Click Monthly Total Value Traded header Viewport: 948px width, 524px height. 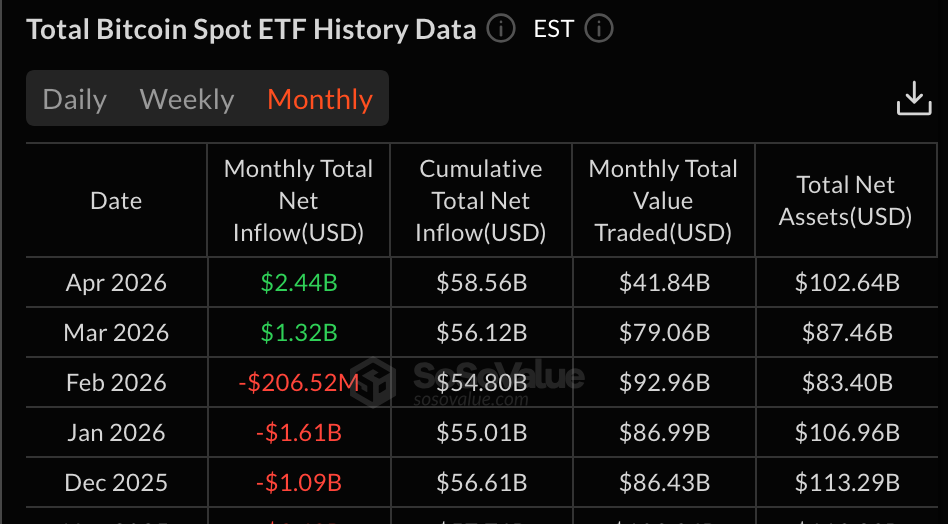pyautogui.click(x=663, y=201)
